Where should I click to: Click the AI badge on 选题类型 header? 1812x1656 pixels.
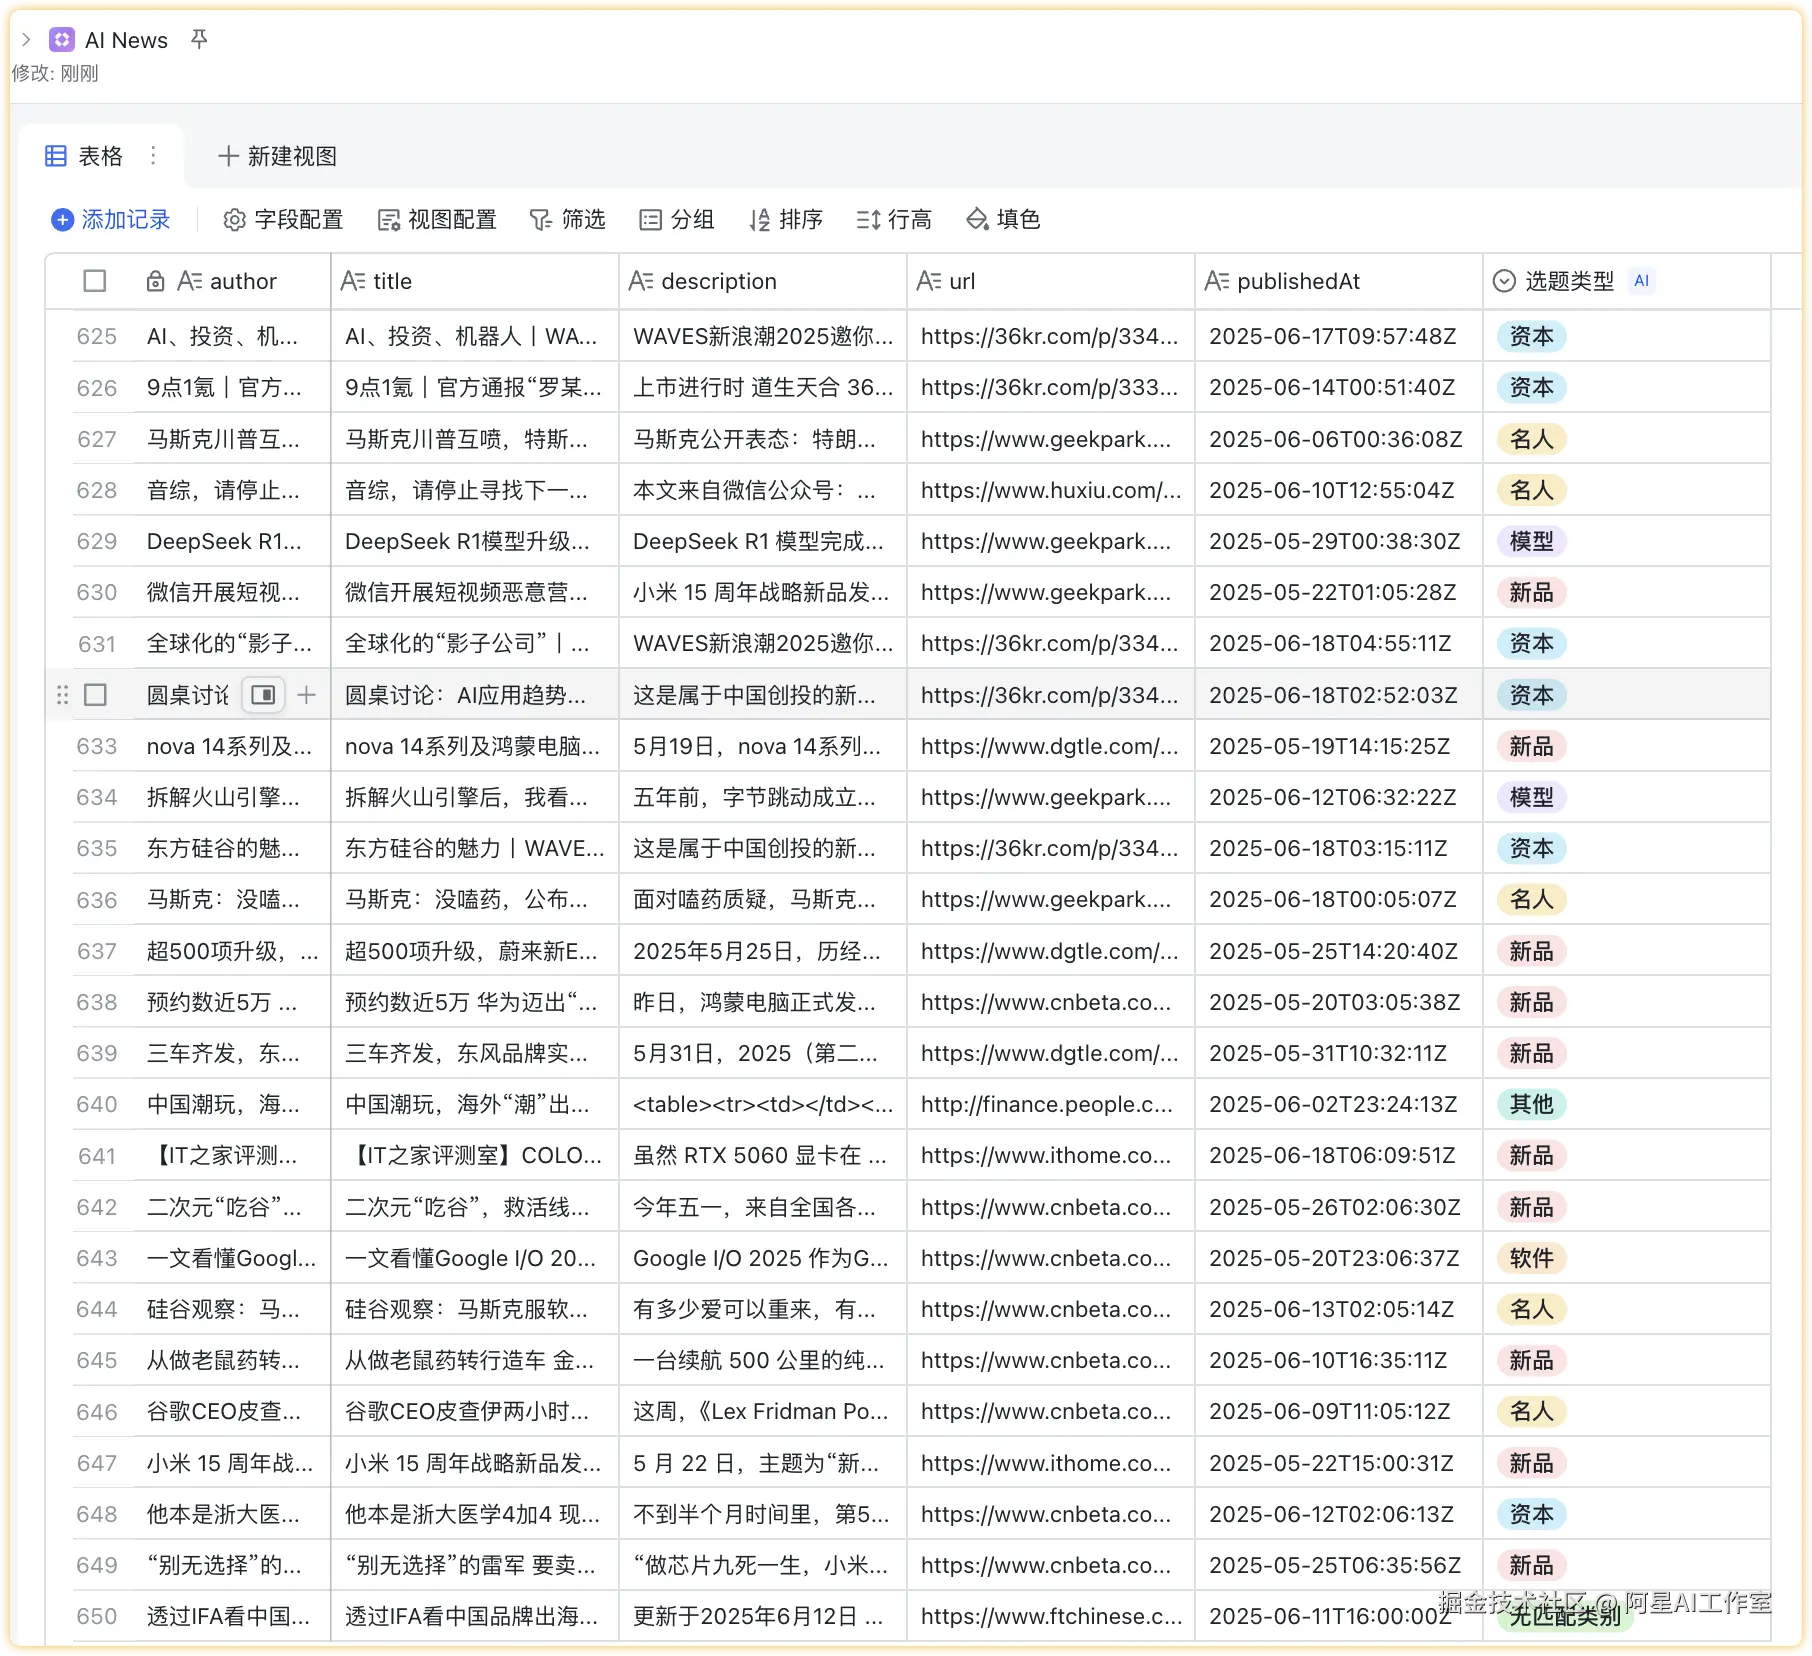(1641, 281)
